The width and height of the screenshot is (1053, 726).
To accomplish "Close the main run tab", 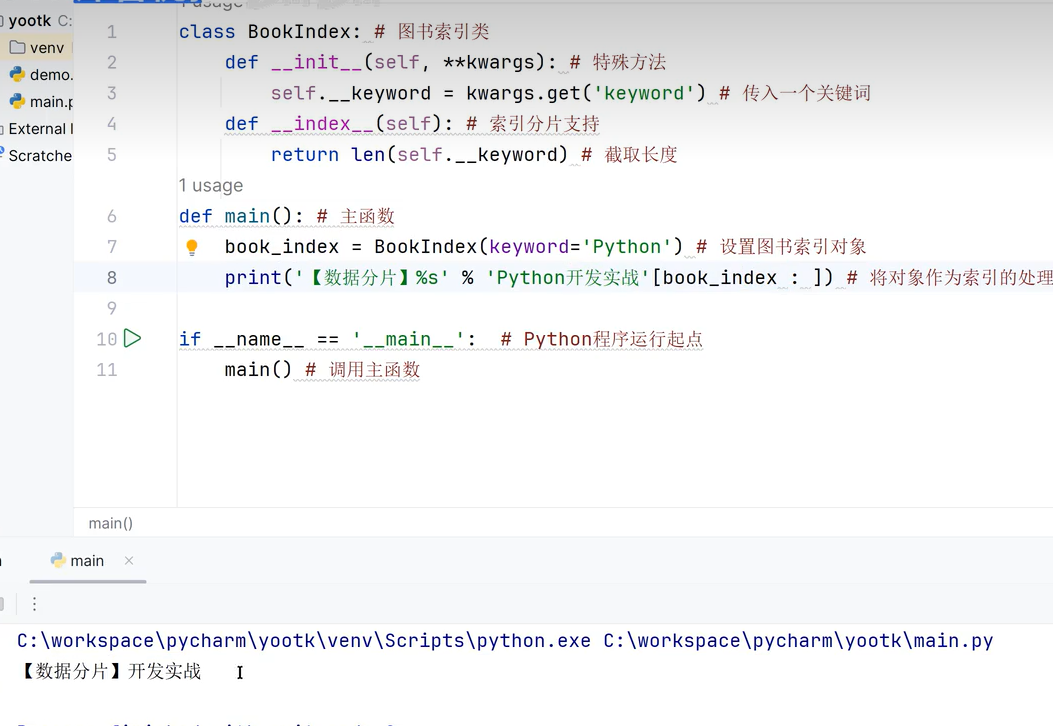I will (129, 560).
